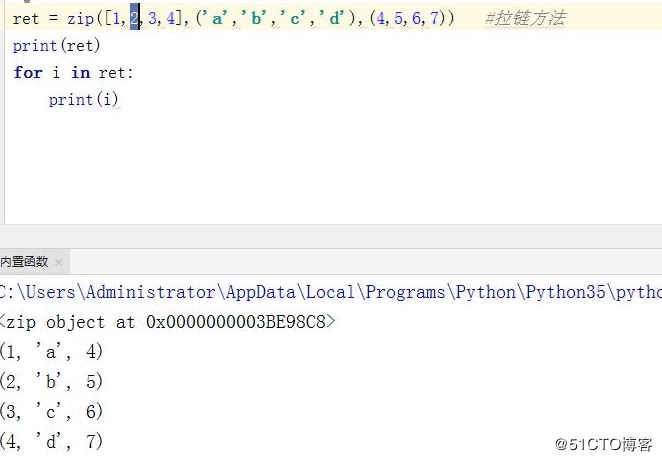
Task: Click the output line (4, 'd', 7)
Action: (52, 441)
